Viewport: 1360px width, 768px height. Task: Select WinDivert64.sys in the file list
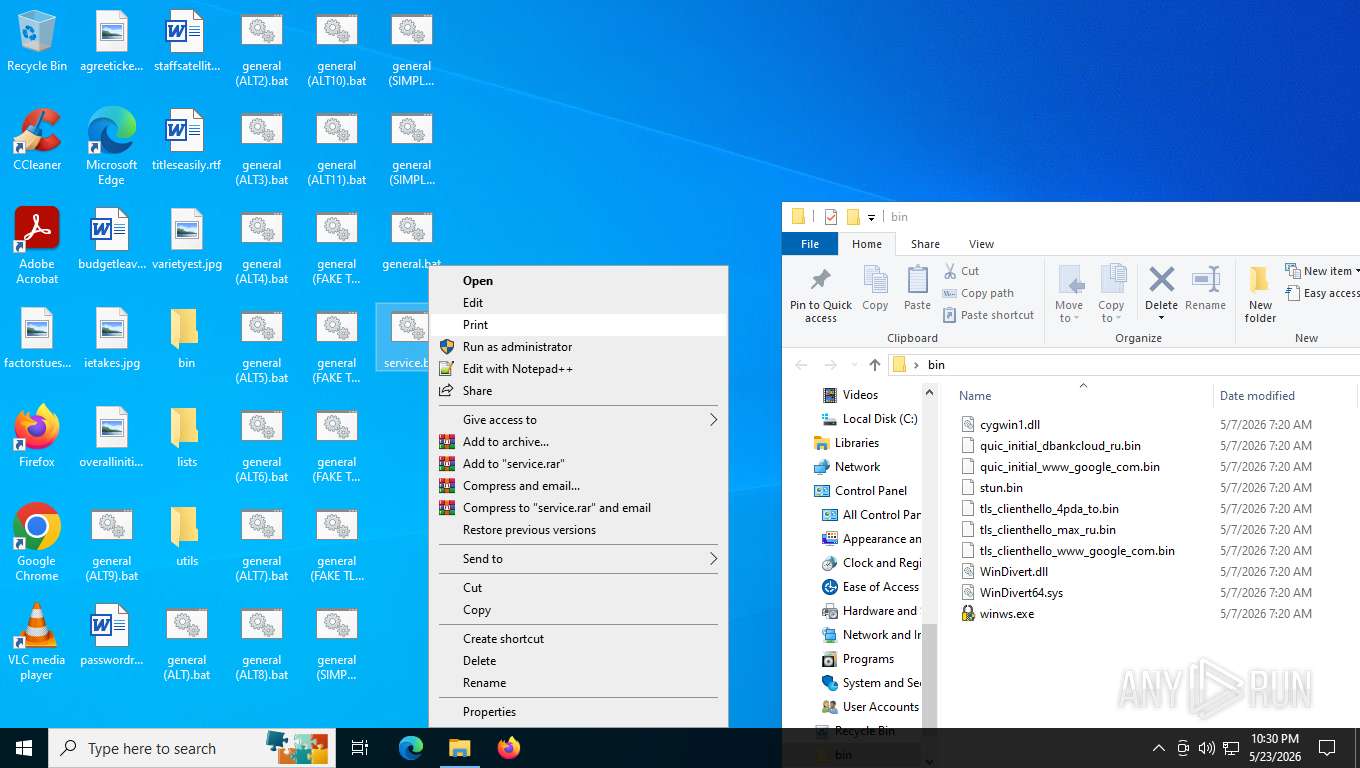click(1012, 593)
